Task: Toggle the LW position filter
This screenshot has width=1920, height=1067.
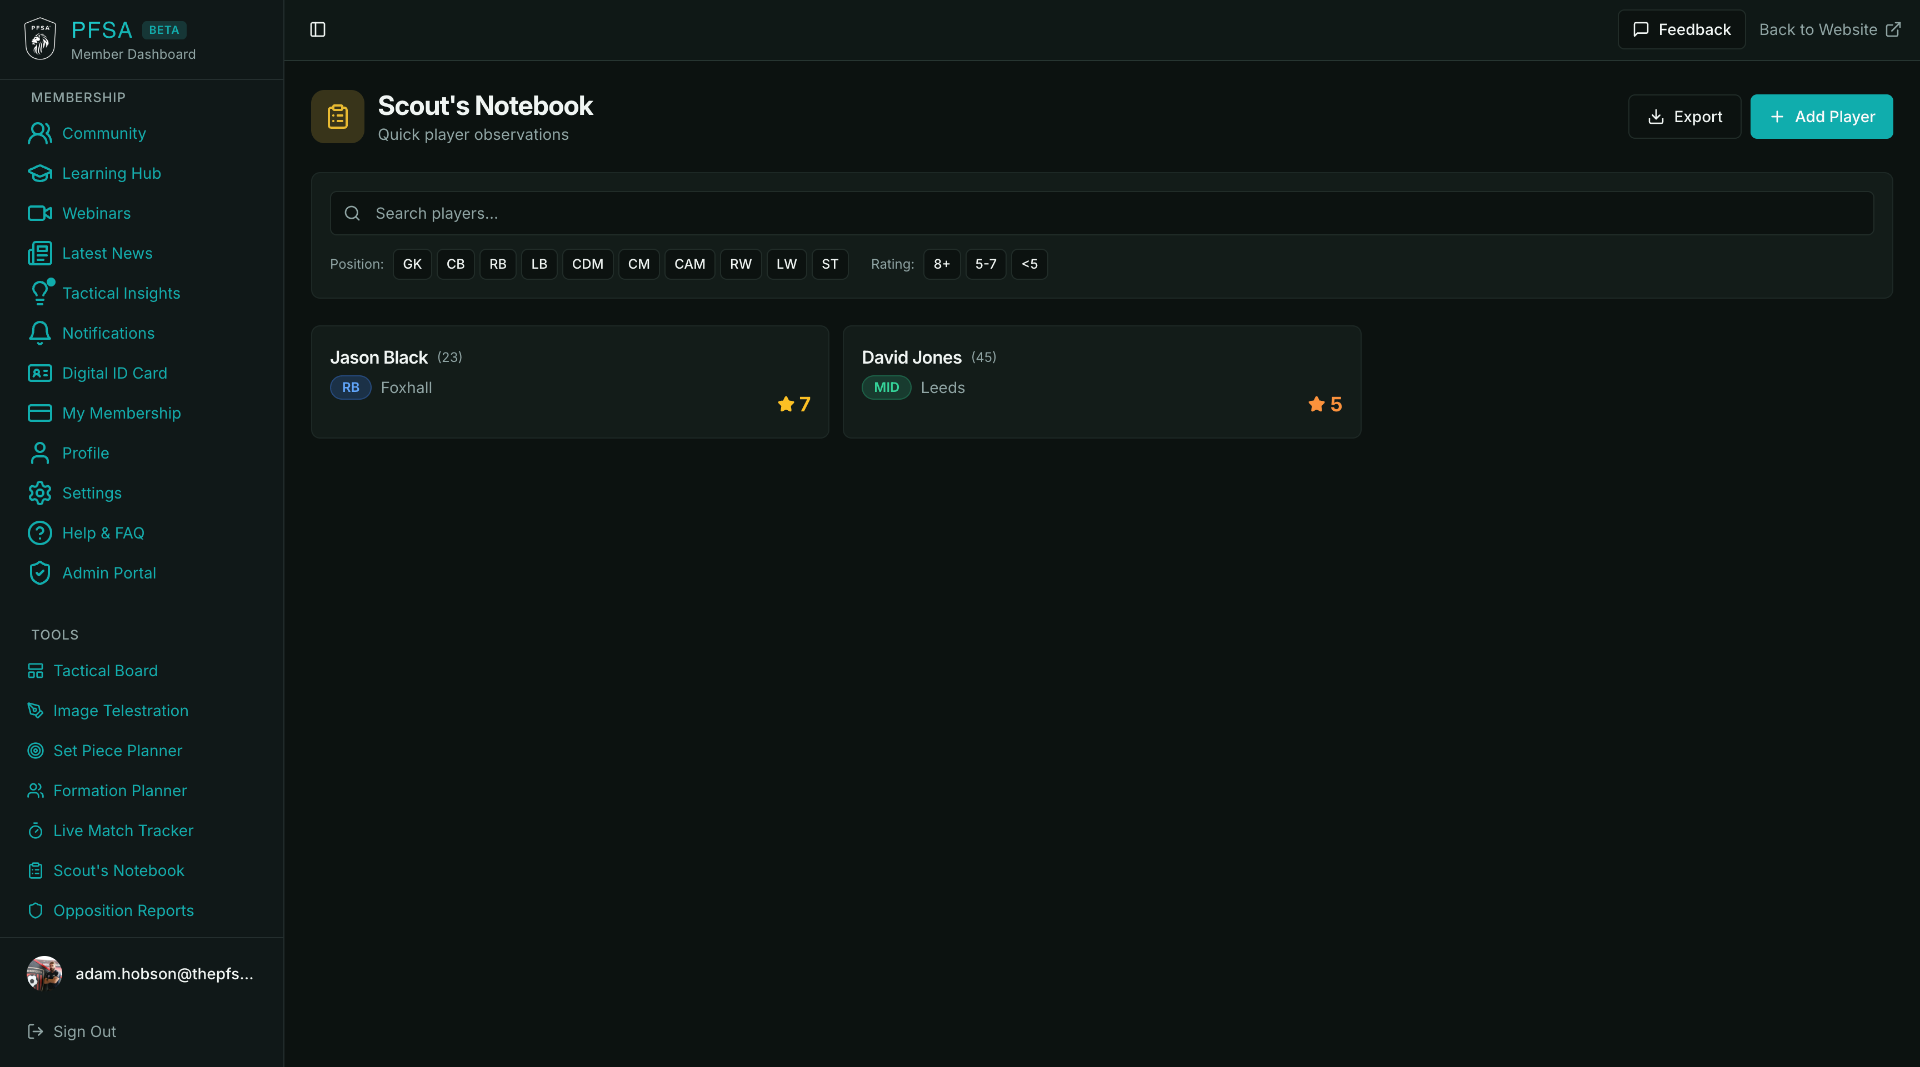Action: tap(787, 264)
